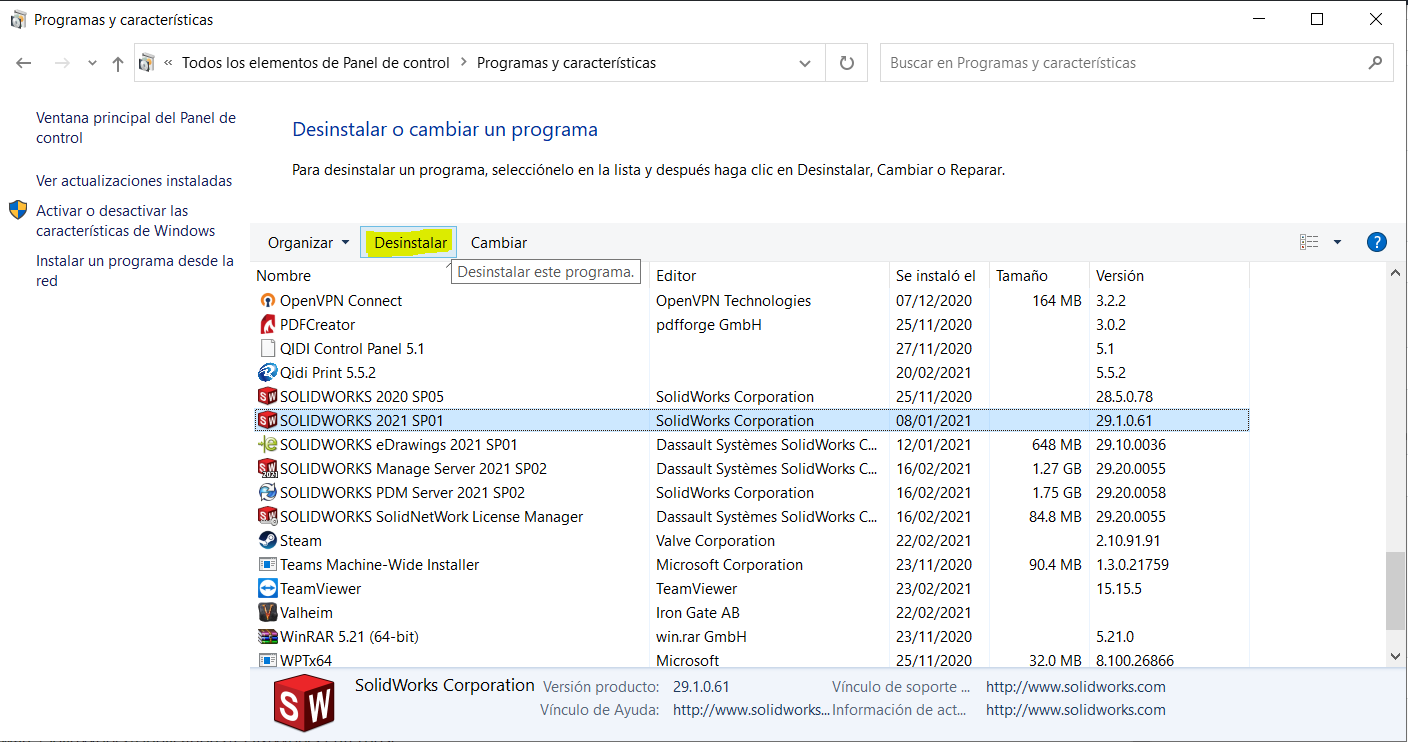Click the refresh button beside address bar
The width and height of the screenshot is (1408, 742).
click(847, 63)
